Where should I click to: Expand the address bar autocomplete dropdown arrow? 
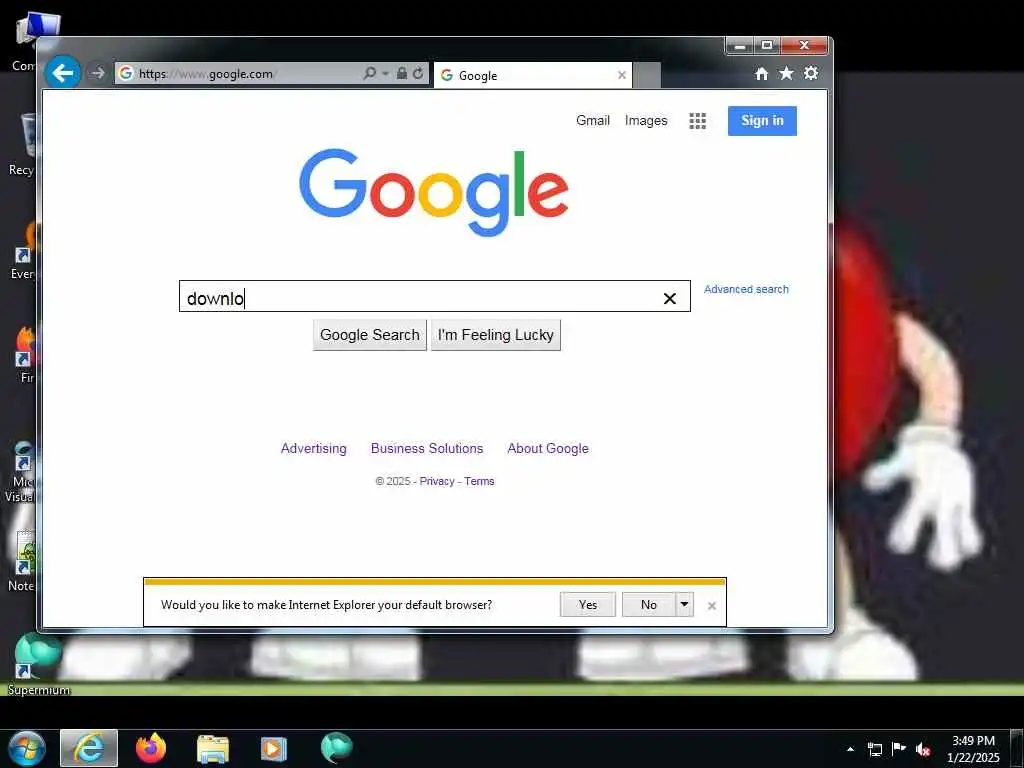385,74
